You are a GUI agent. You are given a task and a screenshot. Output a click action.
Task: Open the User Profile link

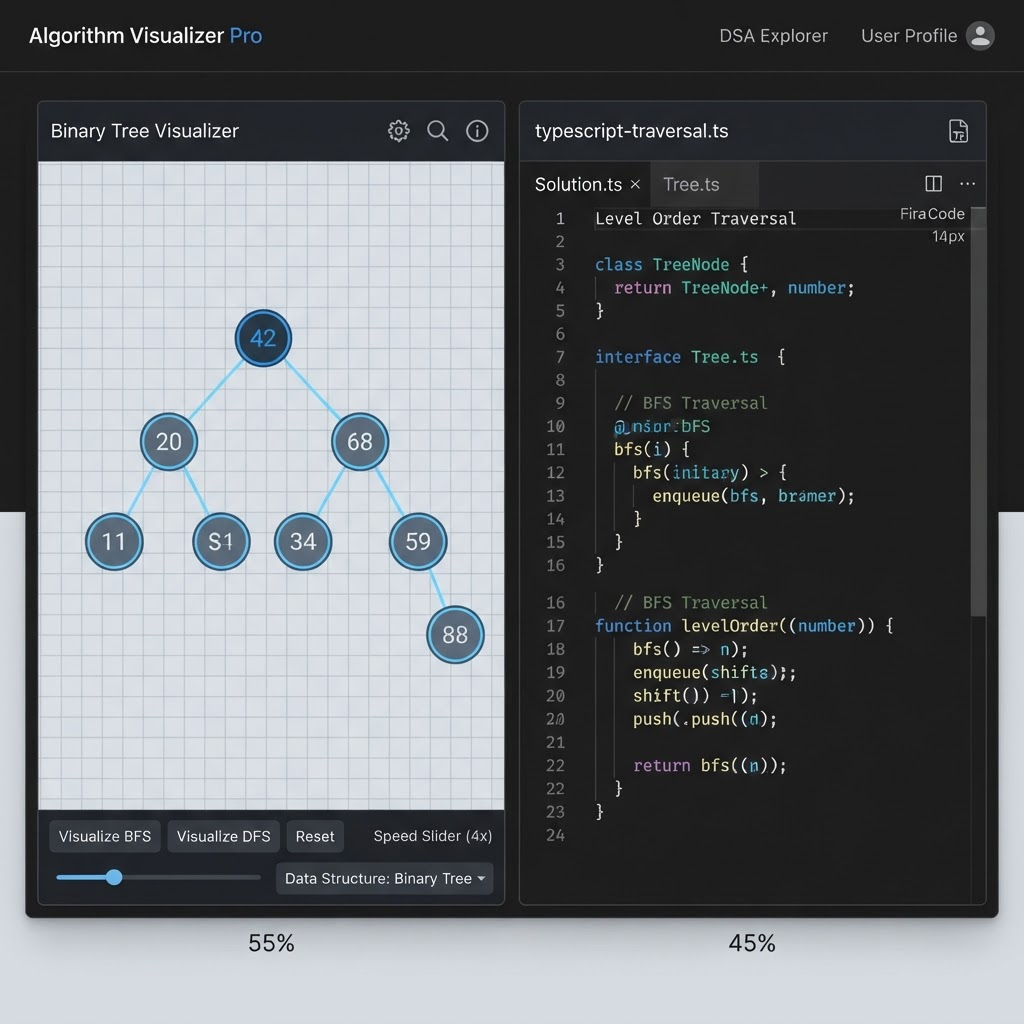coord(908,36)
